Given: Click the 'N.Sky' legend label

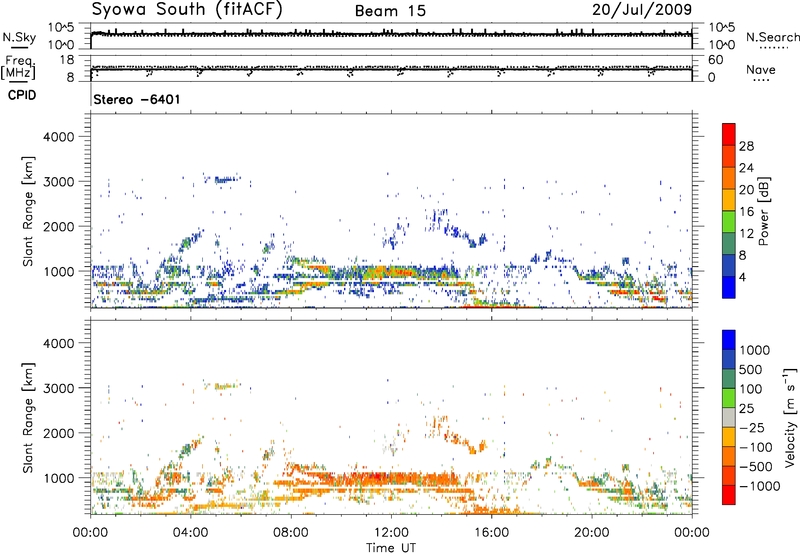Looking at the screenshot, I should click(19, 37).
